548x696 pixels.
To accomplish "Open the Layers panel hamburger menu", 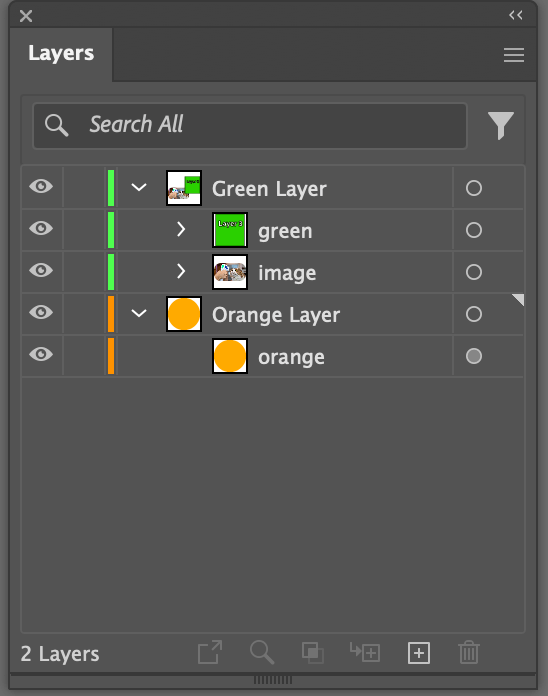I will point(514,55).
